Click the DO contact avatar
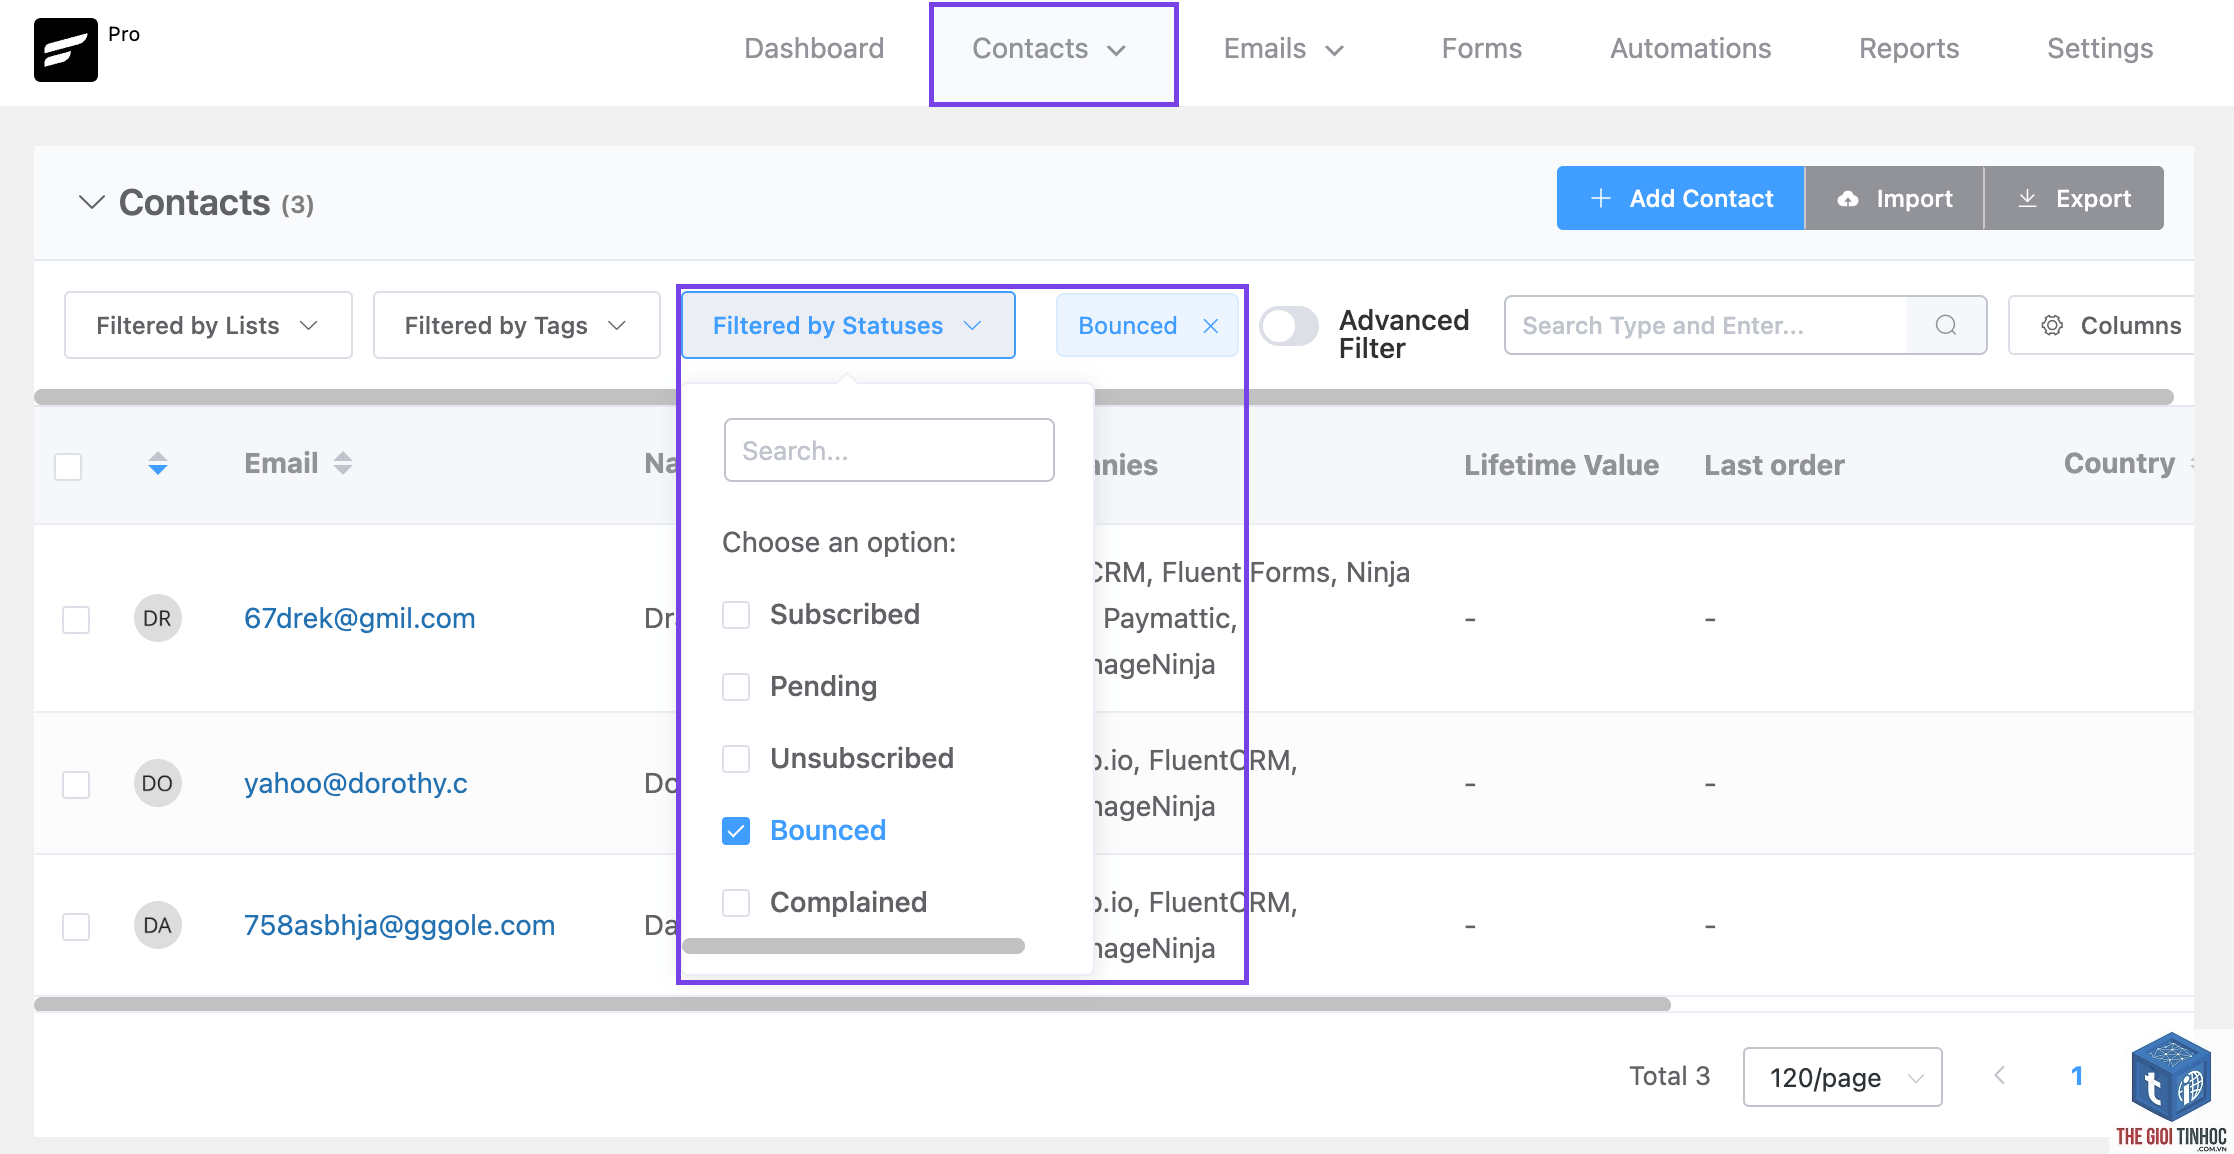 [x=157, y=783]
